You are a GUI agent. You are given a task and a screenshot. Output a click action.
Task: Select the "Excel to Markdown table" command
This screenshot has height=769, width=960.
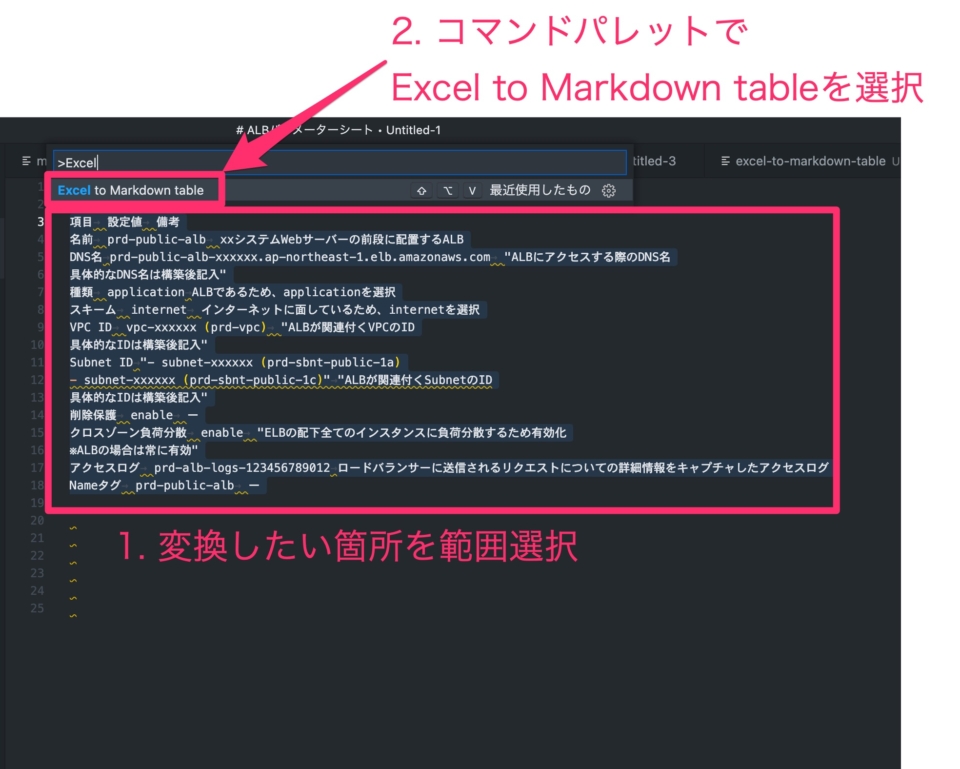[x=133, y=189]
